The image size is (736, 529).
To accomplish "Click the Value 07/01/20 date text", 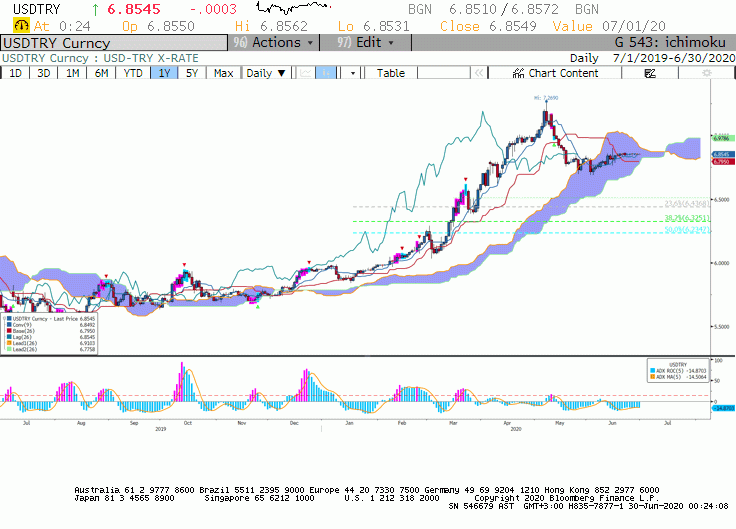I will (x=609, y=26).
